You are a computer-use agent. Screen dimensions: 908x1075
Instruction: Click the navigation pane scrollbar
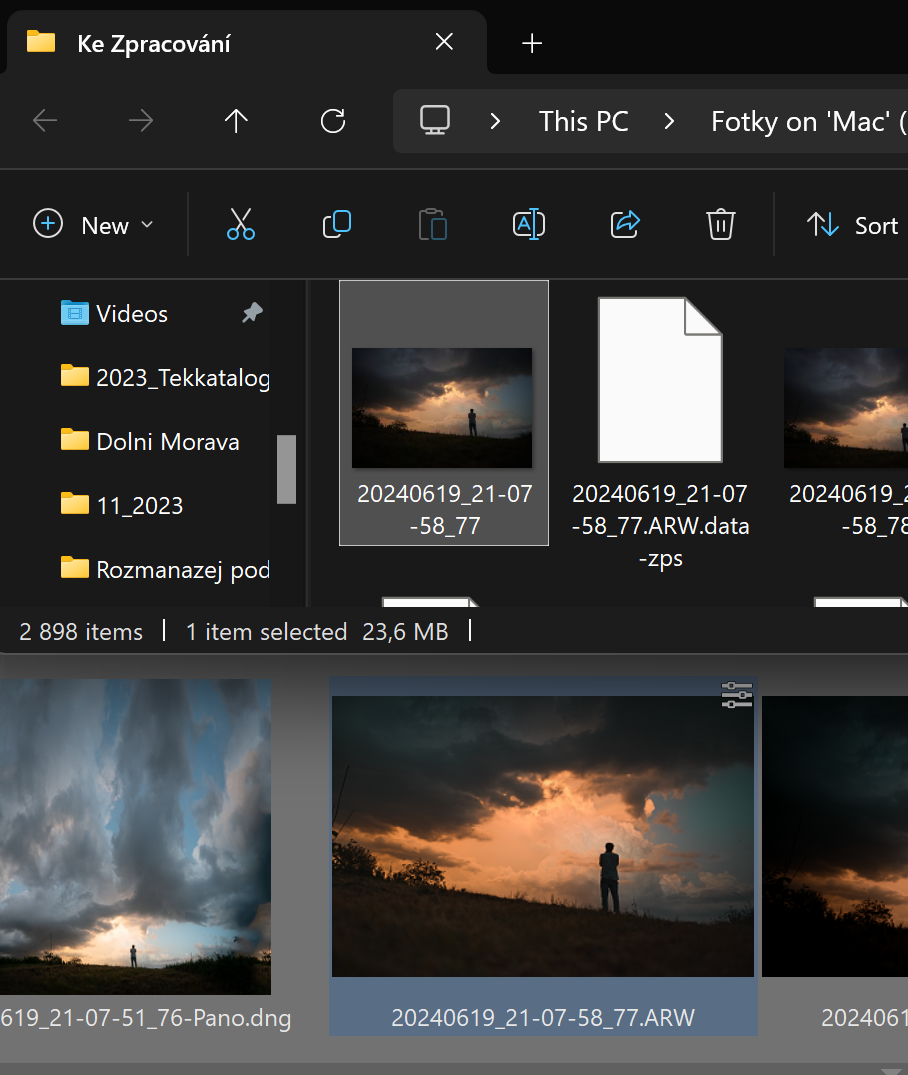286,469
